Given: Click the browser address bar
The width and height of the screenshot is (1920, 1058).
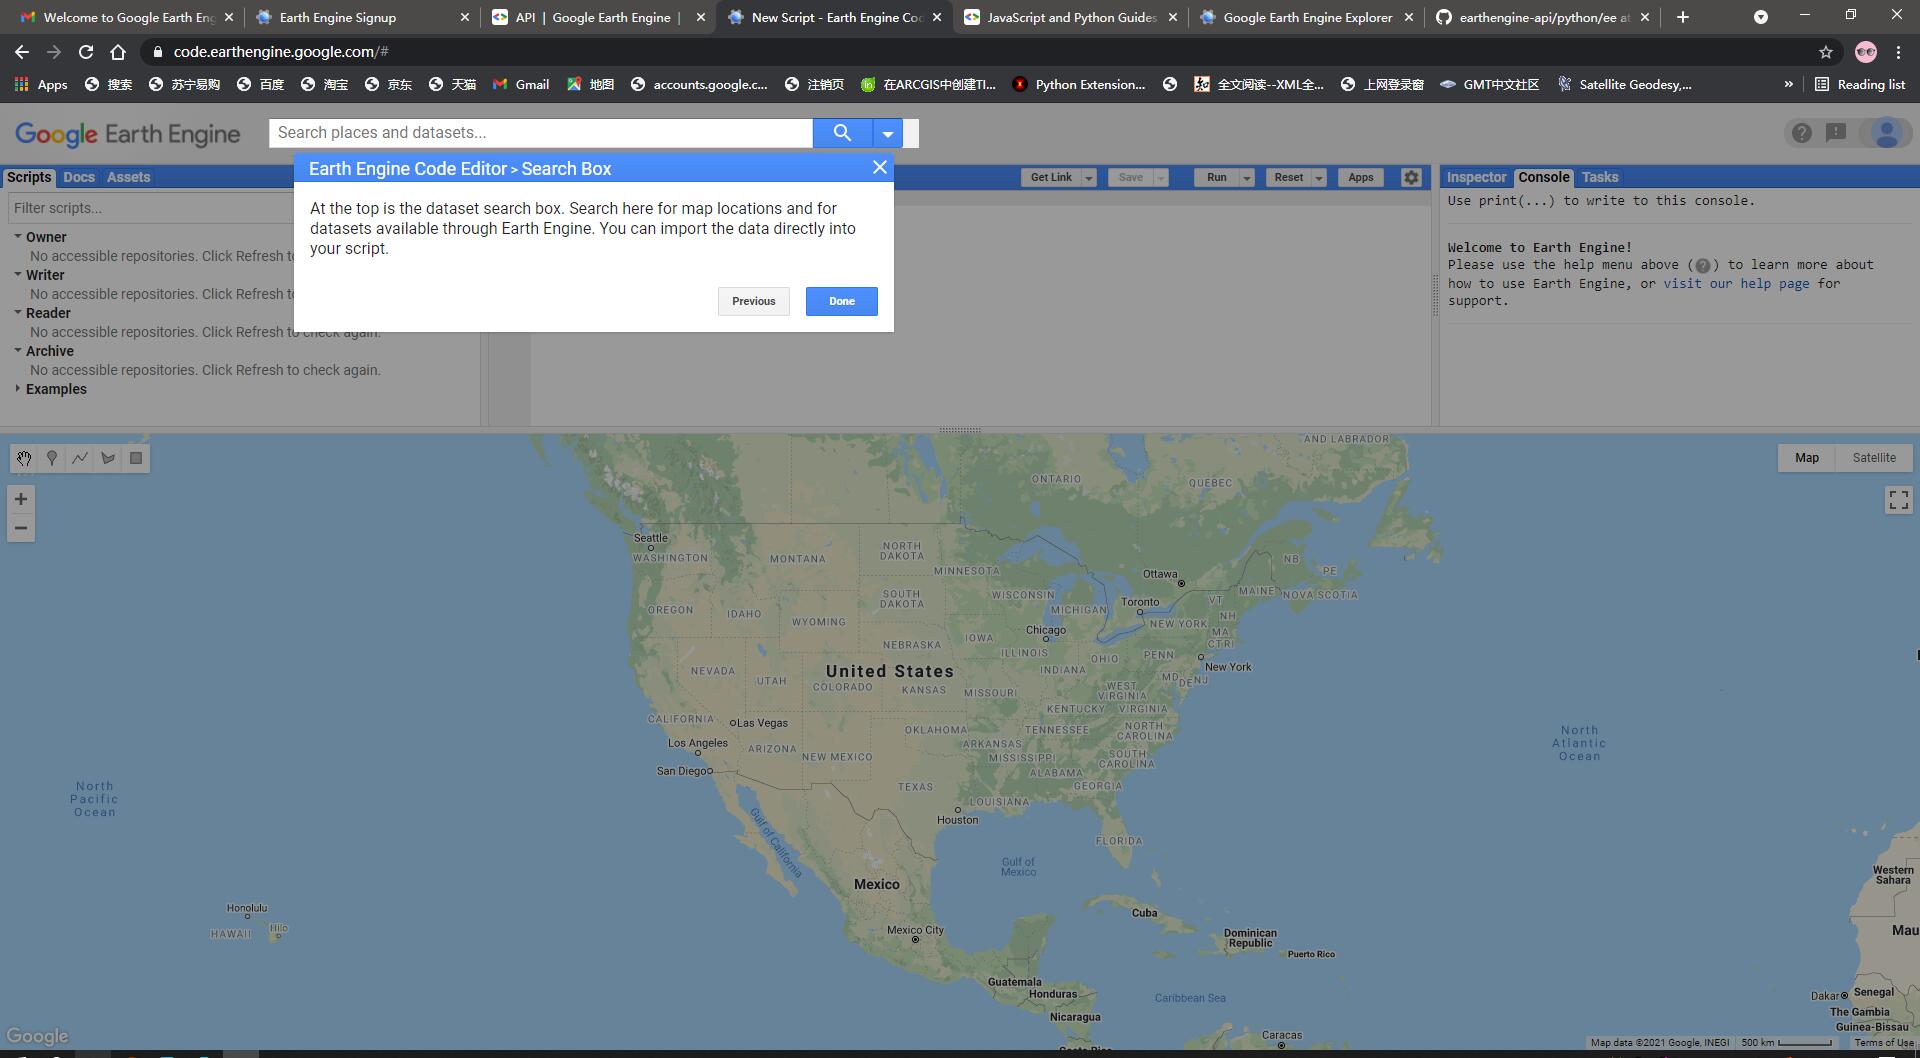Looking at the screenshot, I should pyautogui.click(x=980, y=52).
